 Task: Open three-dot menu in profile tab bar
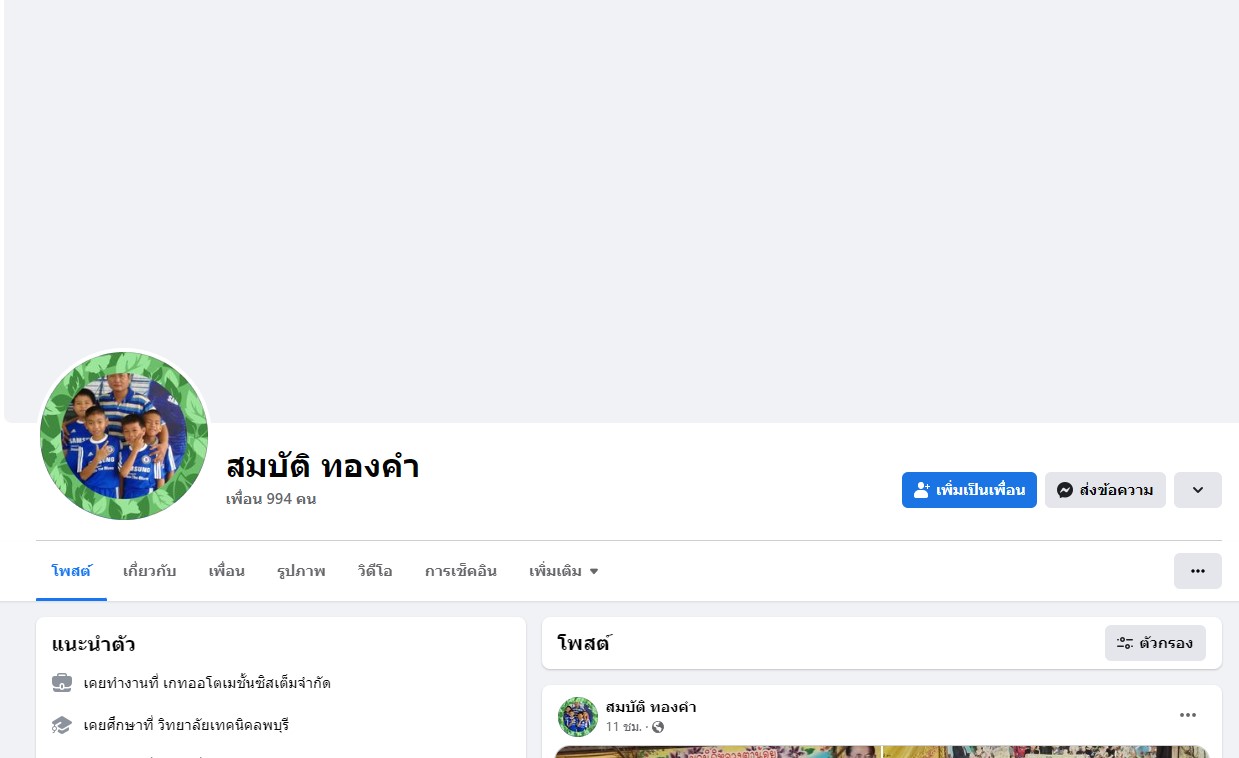pyautogui.click(x=1198, y=571)
